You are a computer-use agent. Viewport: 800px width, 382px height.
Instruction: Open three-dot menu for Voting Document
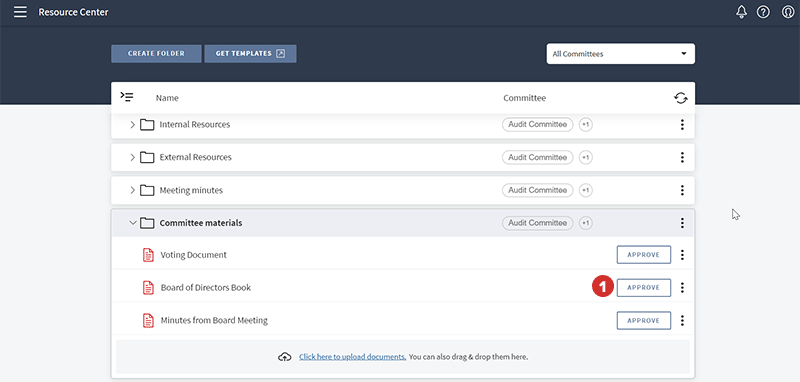point(682,255)
